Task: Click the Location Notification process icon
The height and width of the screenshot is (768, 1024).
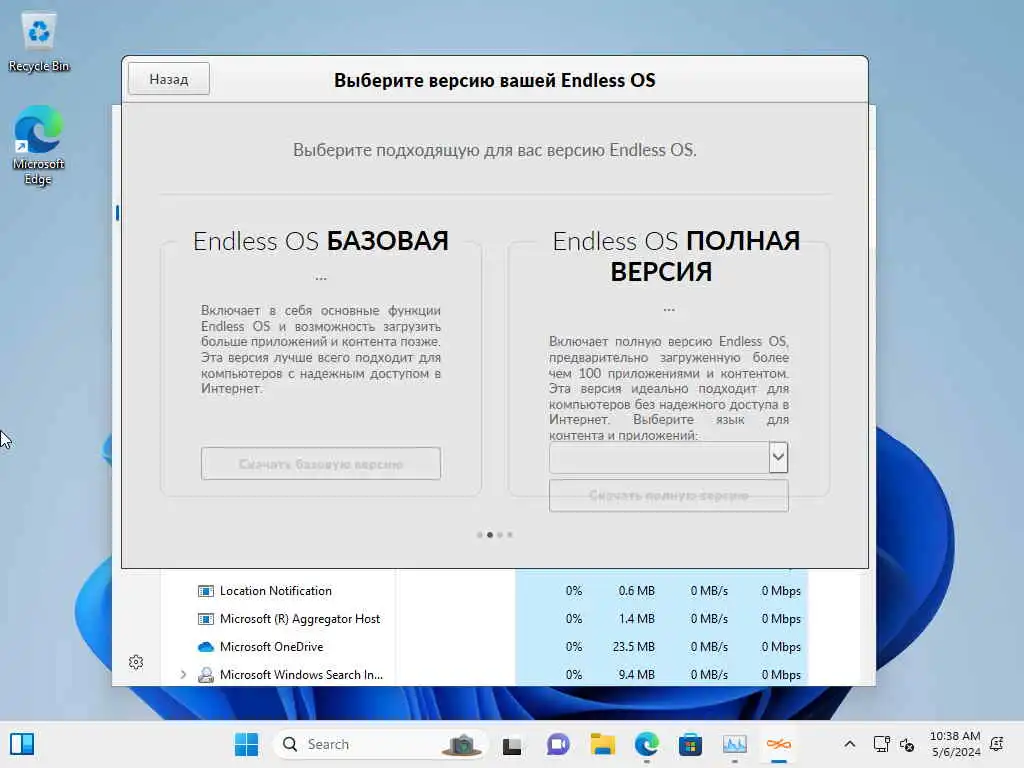Action: tap(206, 591)
